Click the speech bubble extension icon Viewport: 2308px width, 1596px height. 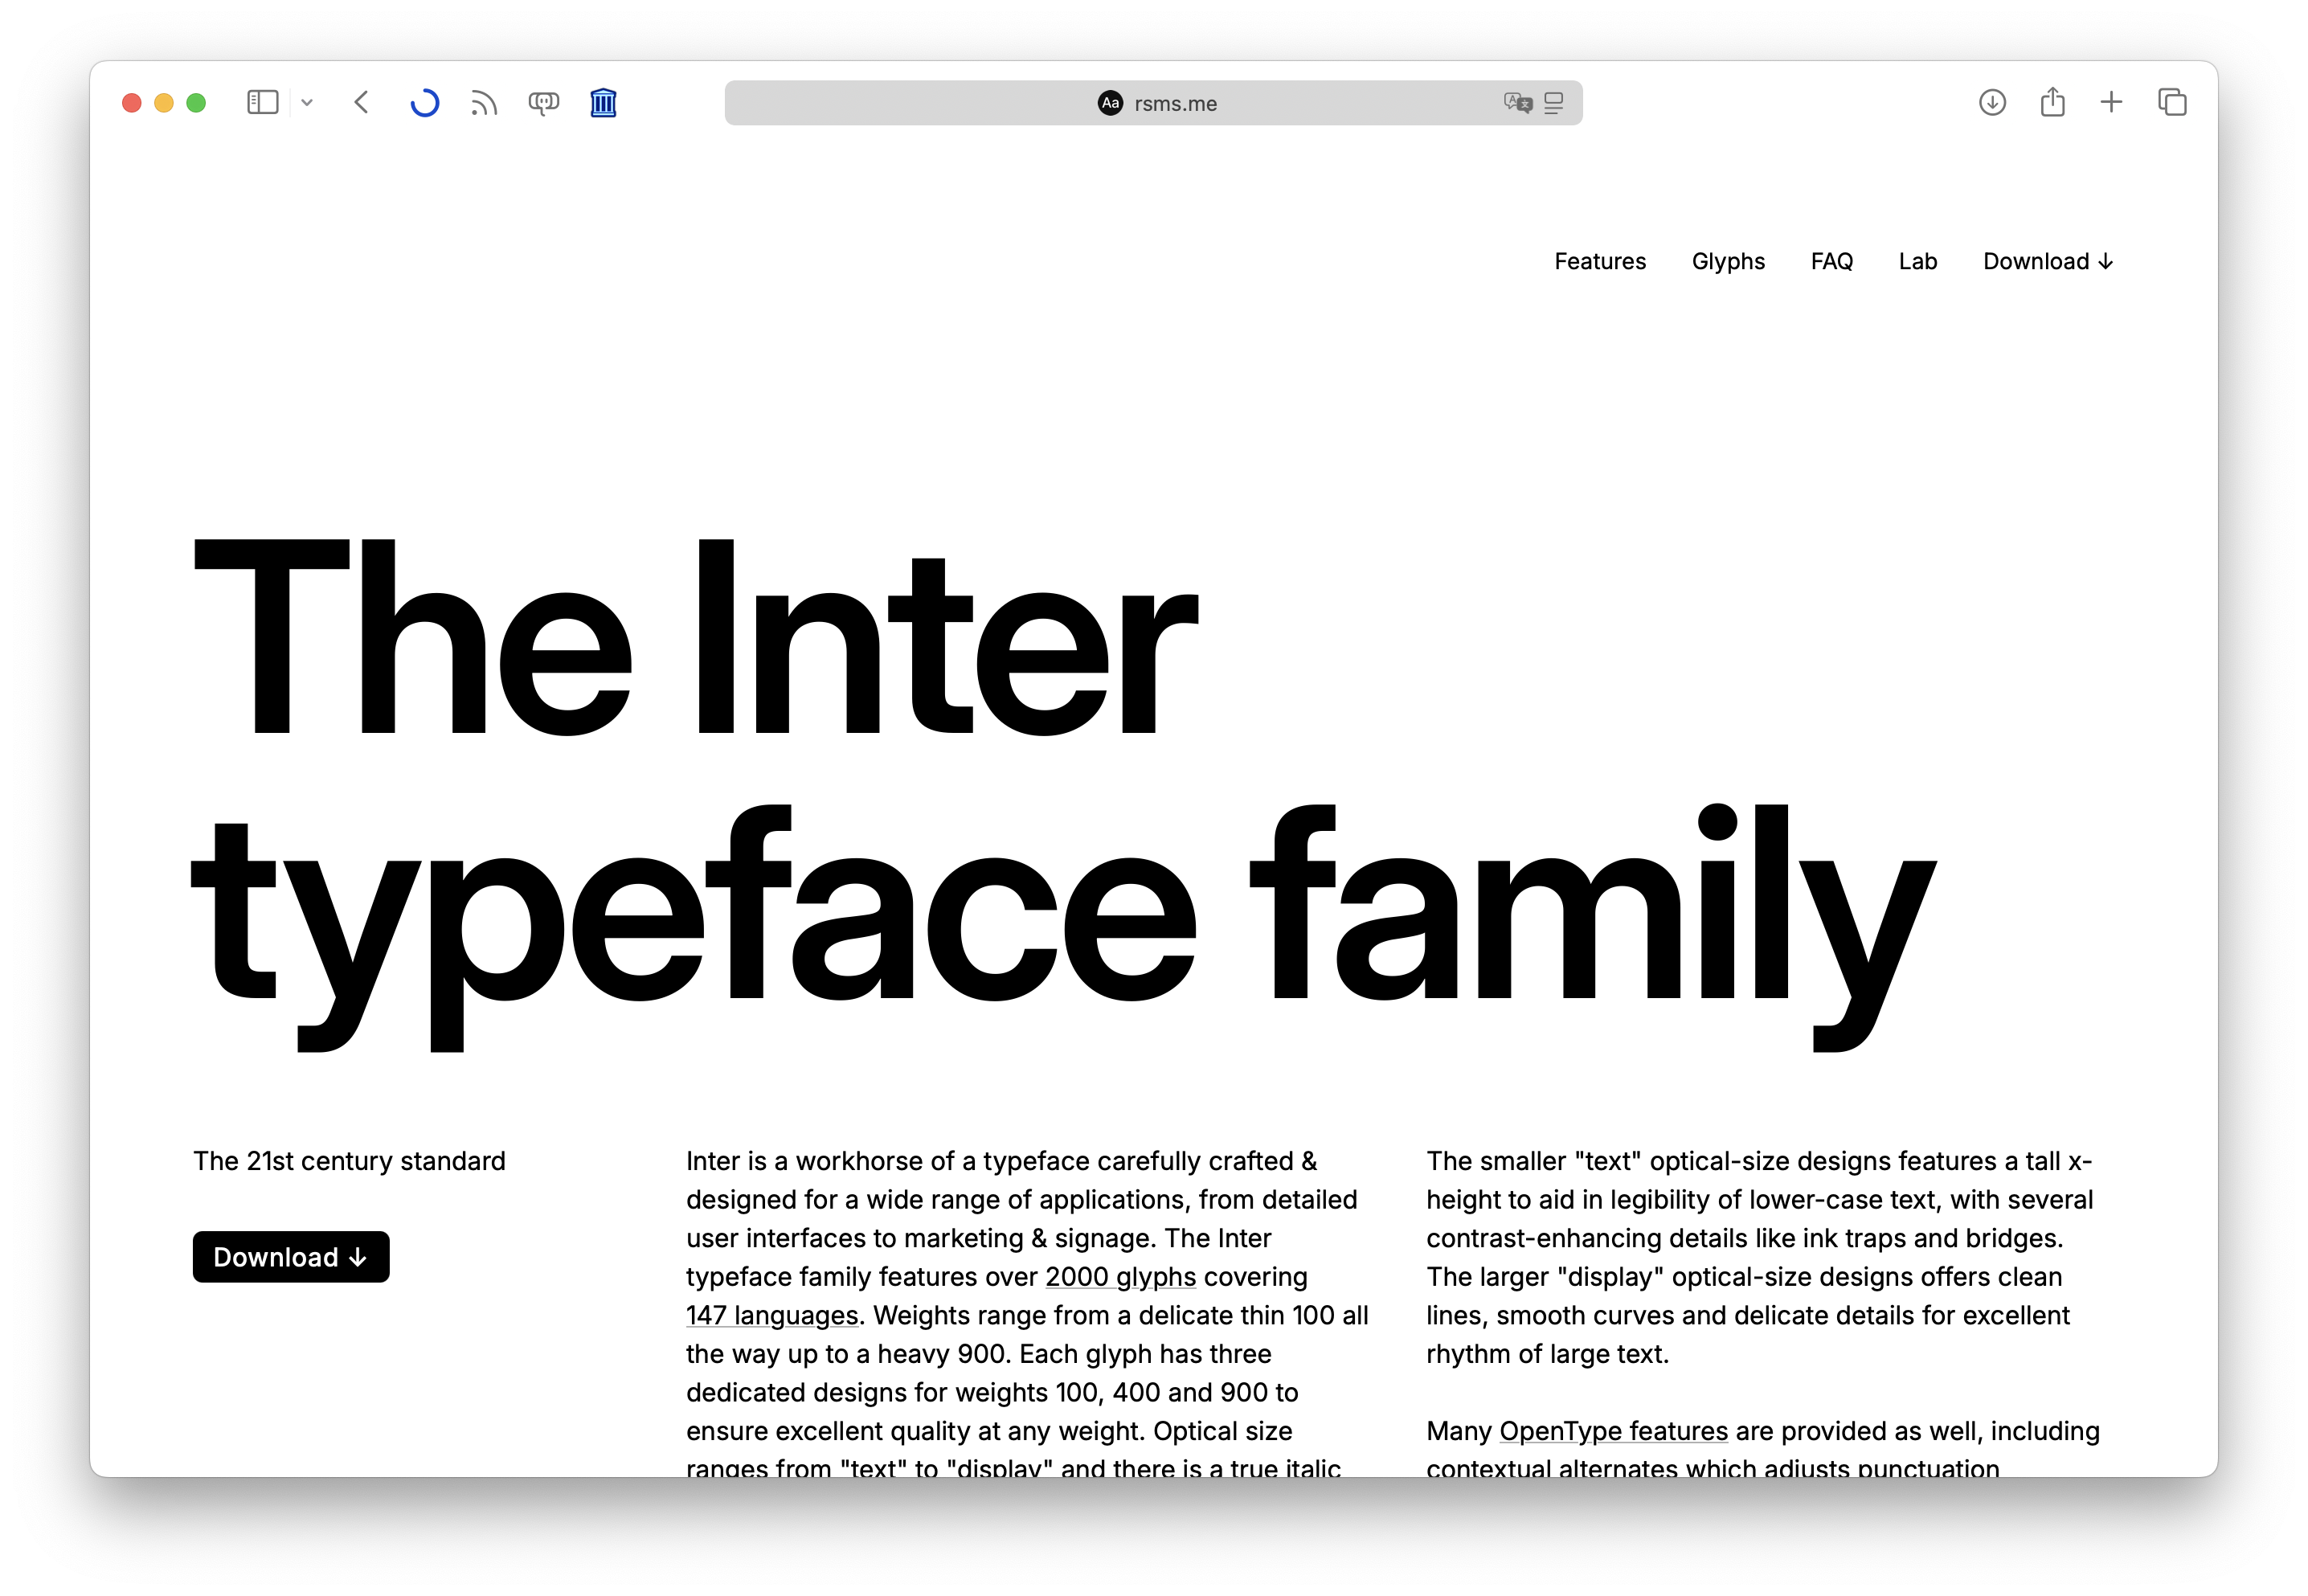[x=544, y=102]
